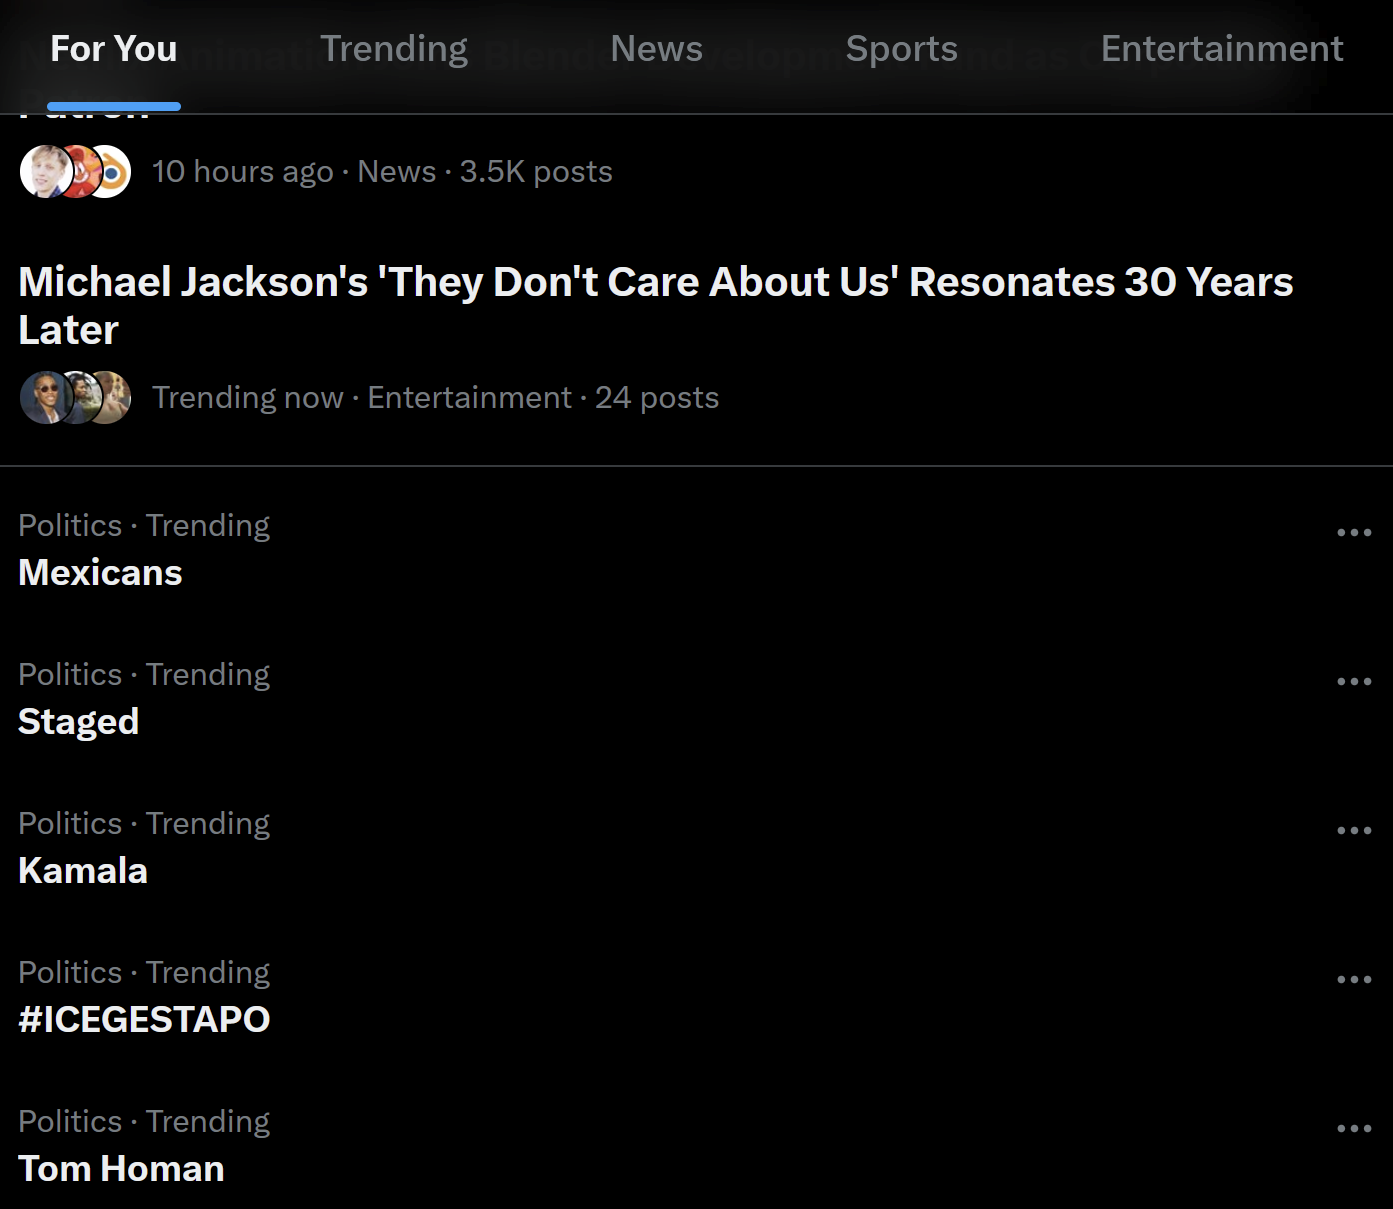The height and width of the screenshot is (1209, 1393).
Task: Click avatar cluster beside Trending now
Action: (76, 398)
